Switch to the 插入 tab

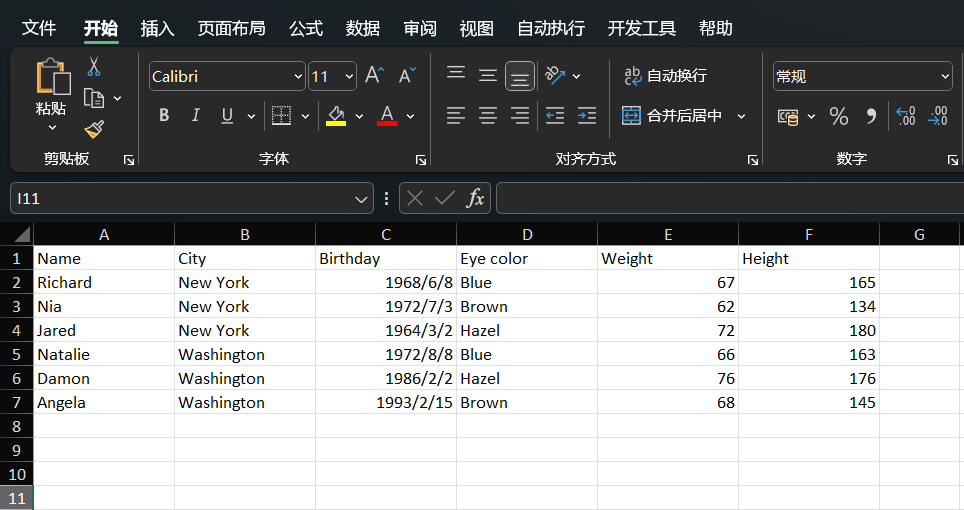pos(157,28)
